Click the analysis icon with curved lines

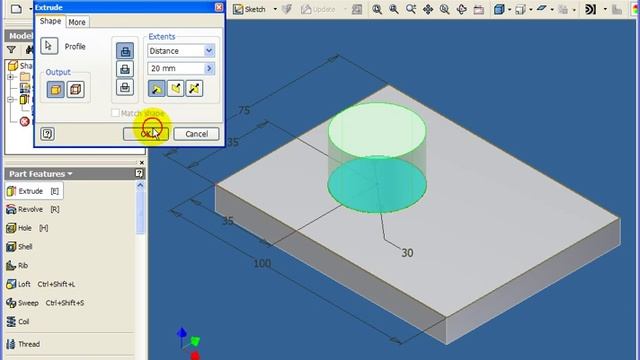[x=590, y=9]
